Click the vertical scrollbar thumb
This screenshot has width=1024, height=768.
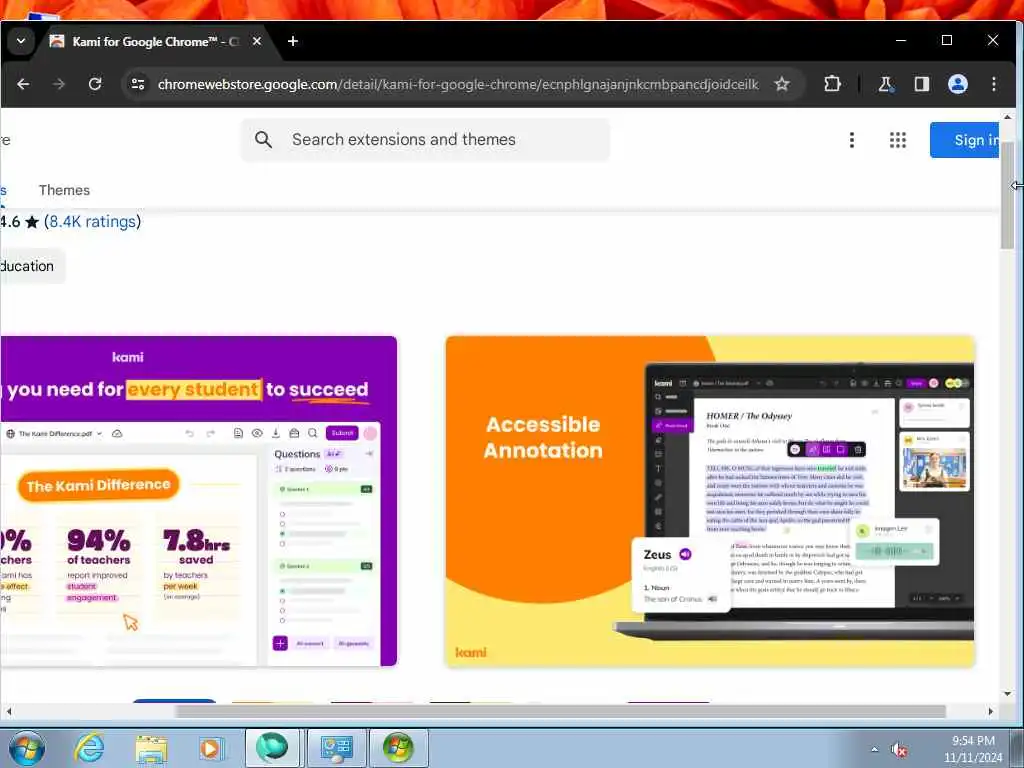click(1007, 195)
